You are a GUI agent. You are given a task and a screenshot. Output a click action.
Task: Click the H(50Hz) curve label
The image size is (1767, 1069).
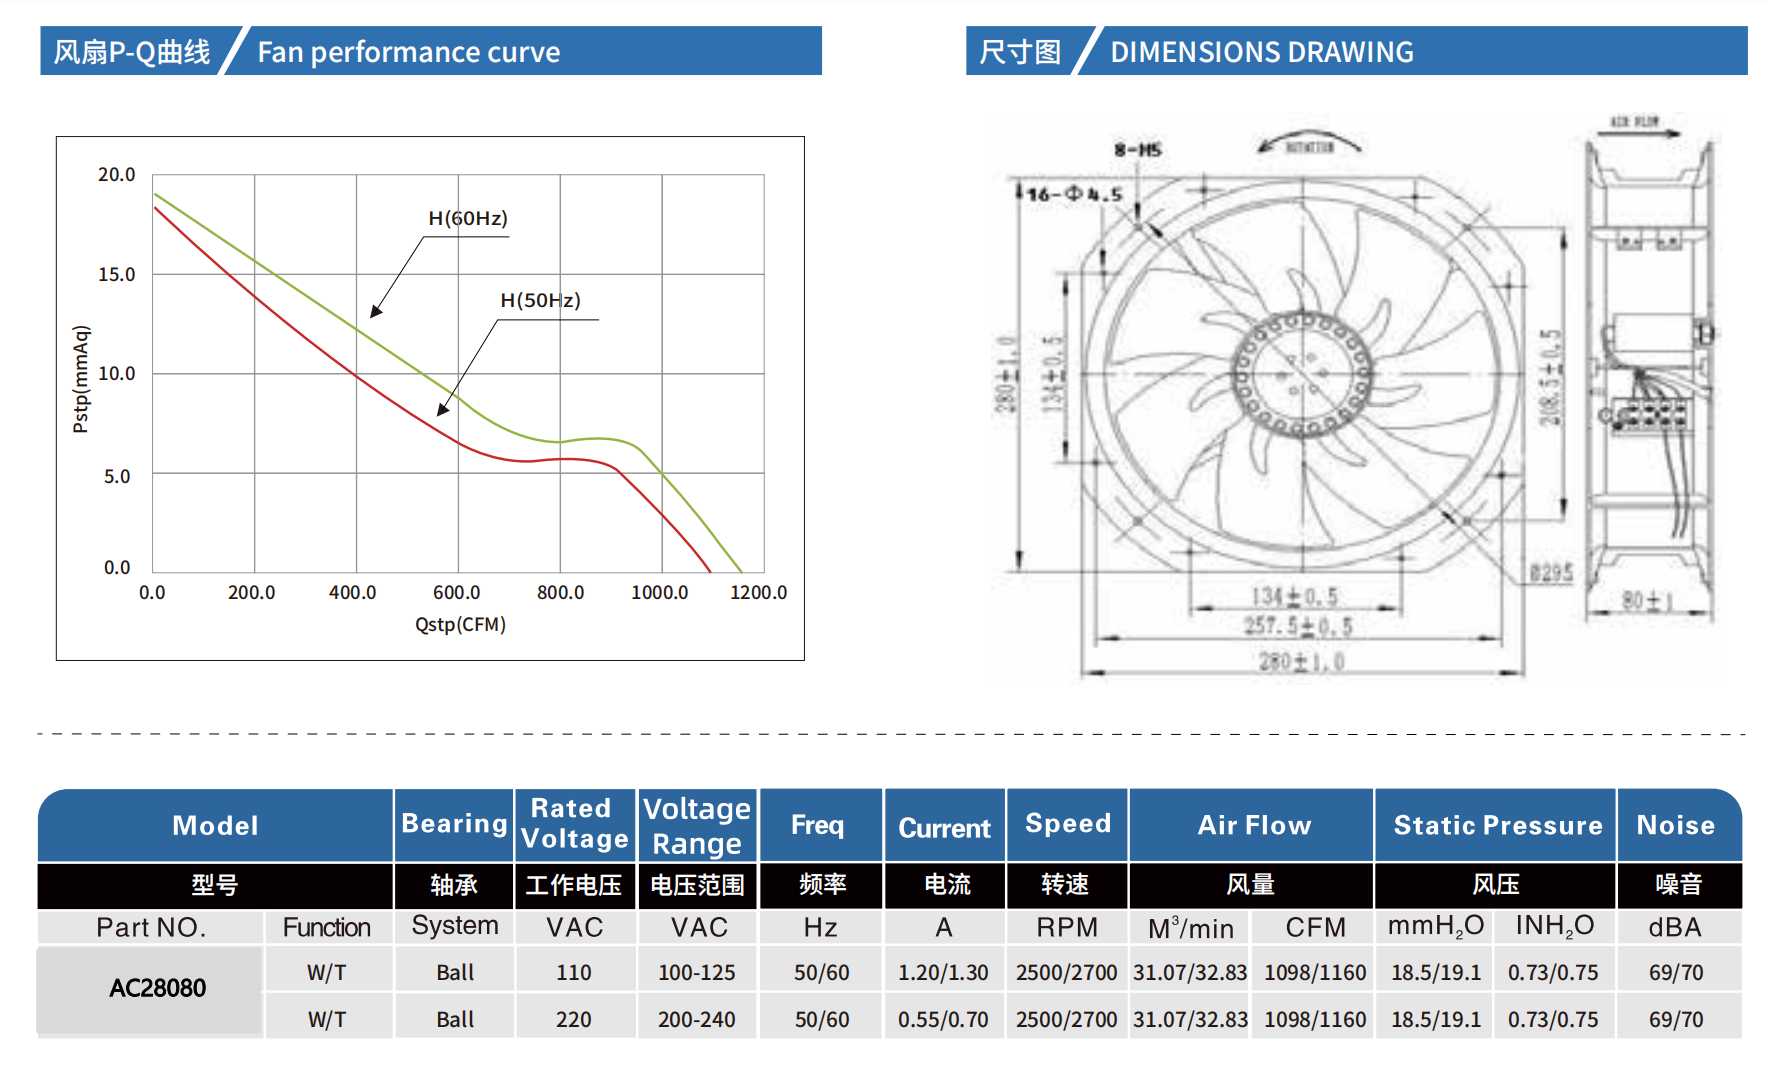(539, 298)
